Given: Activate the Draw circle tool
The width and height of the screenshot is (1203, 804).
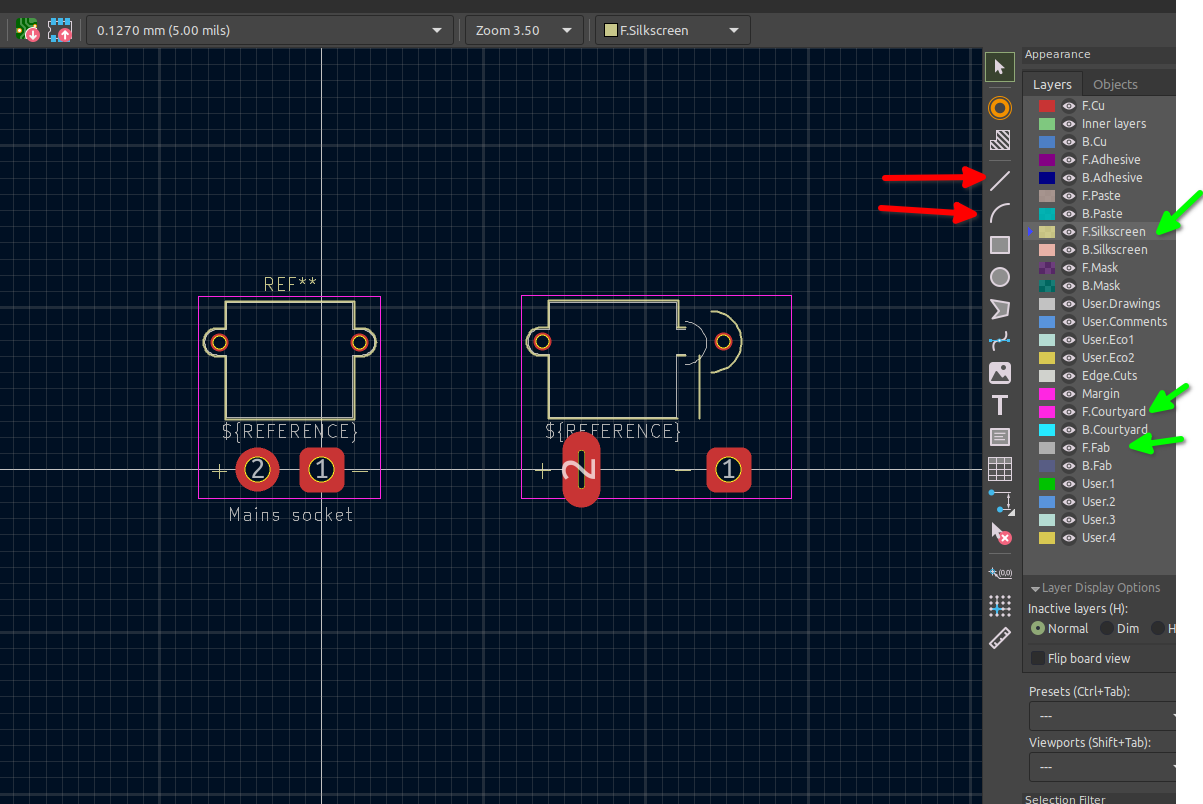Looking at the screenshot, I should pos(999,277).
